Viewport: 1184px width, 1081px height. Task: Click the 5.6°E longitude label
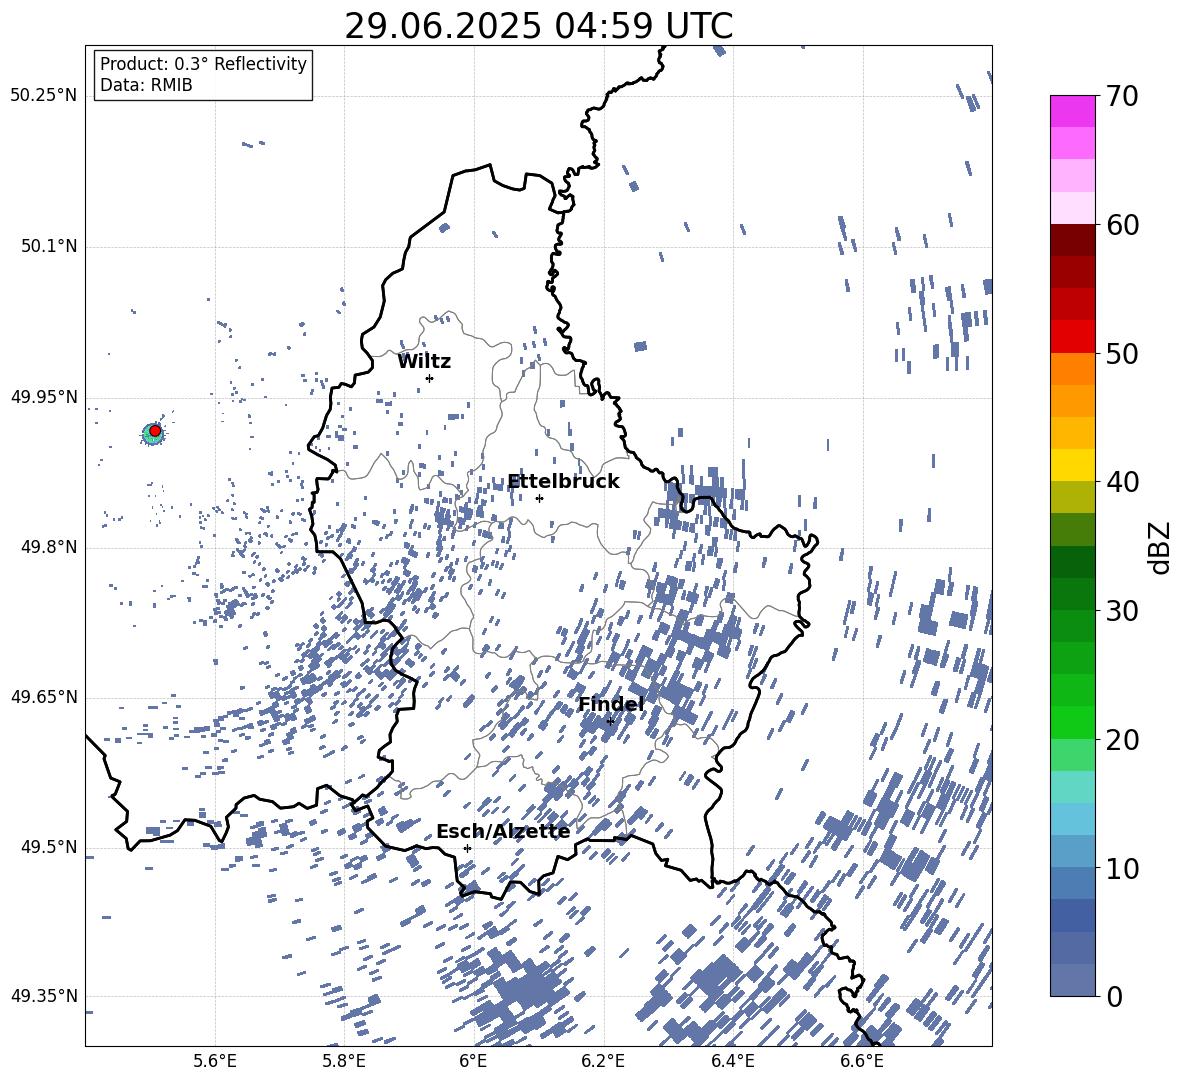point(215,1061)
